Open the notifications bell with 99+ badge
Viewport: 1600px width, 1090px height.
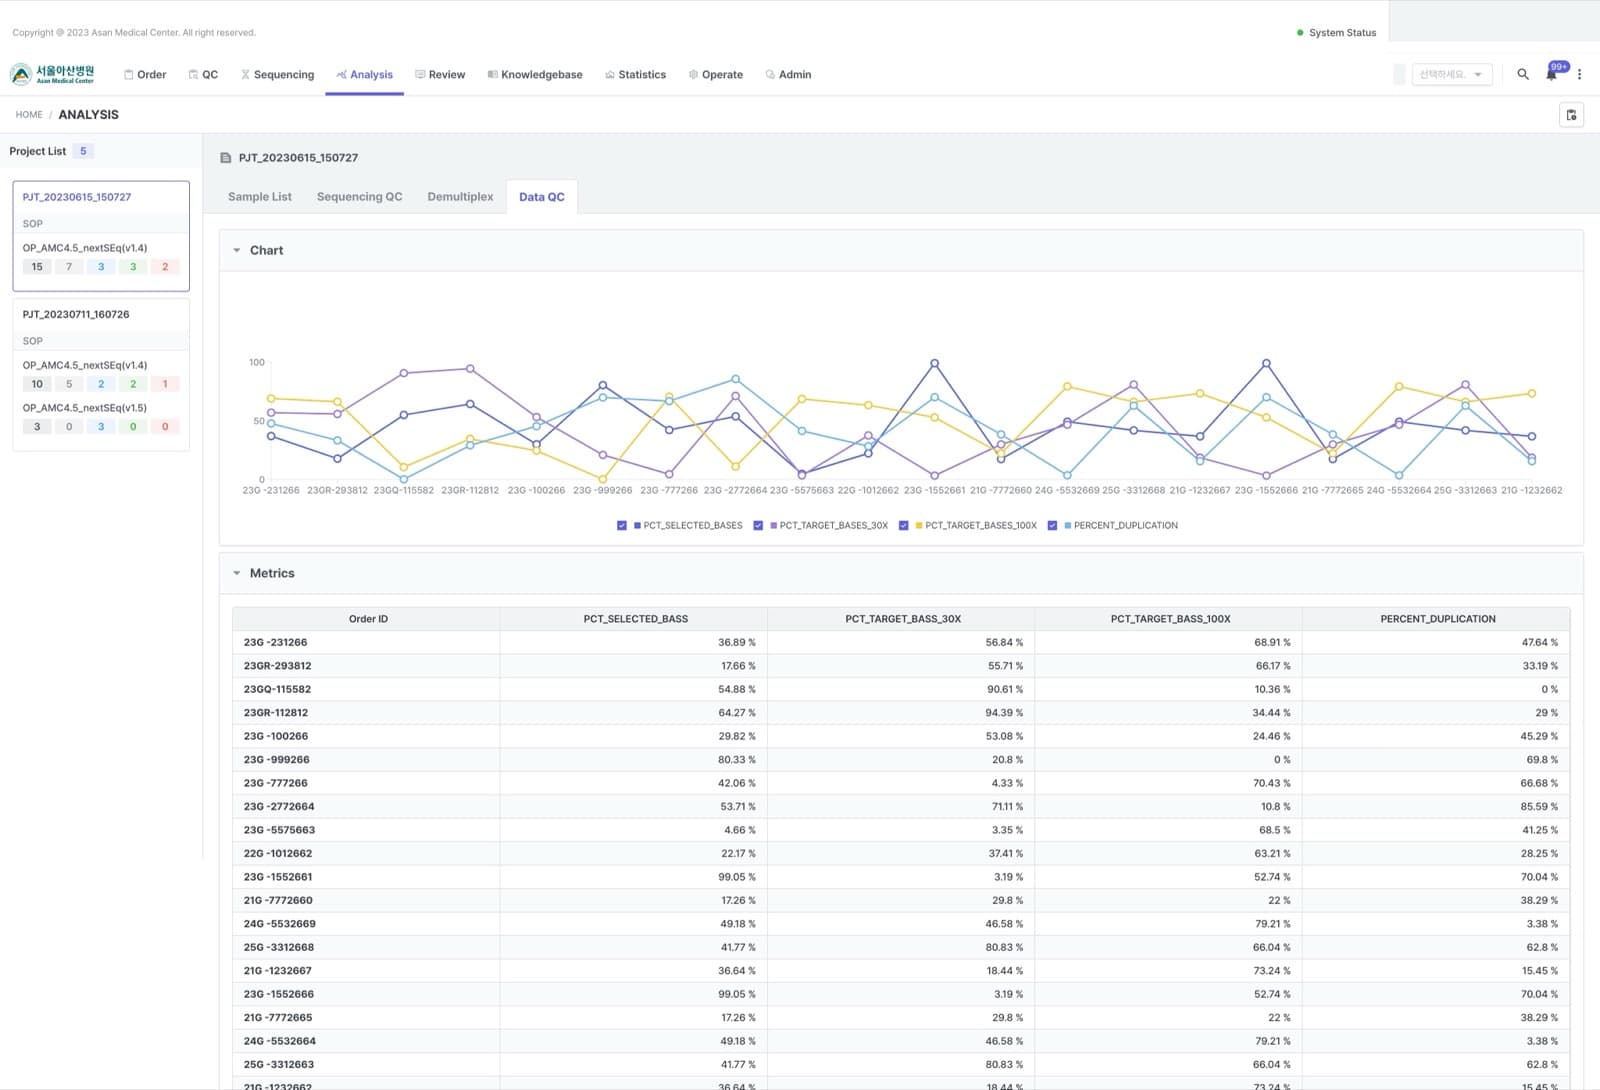(x=1552, y=74)
